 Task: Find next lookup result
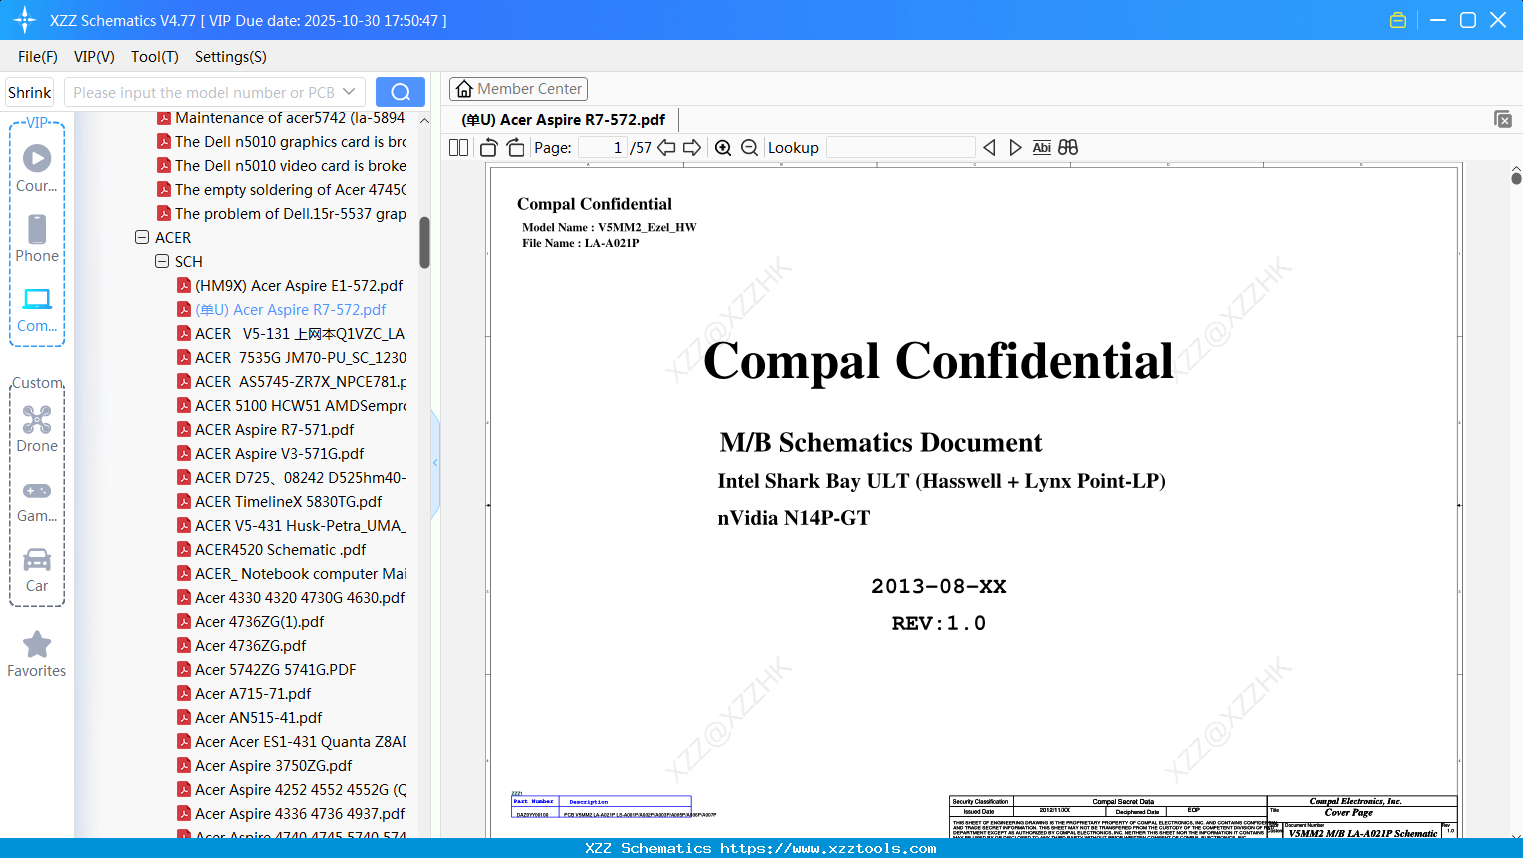[1015, 148]
